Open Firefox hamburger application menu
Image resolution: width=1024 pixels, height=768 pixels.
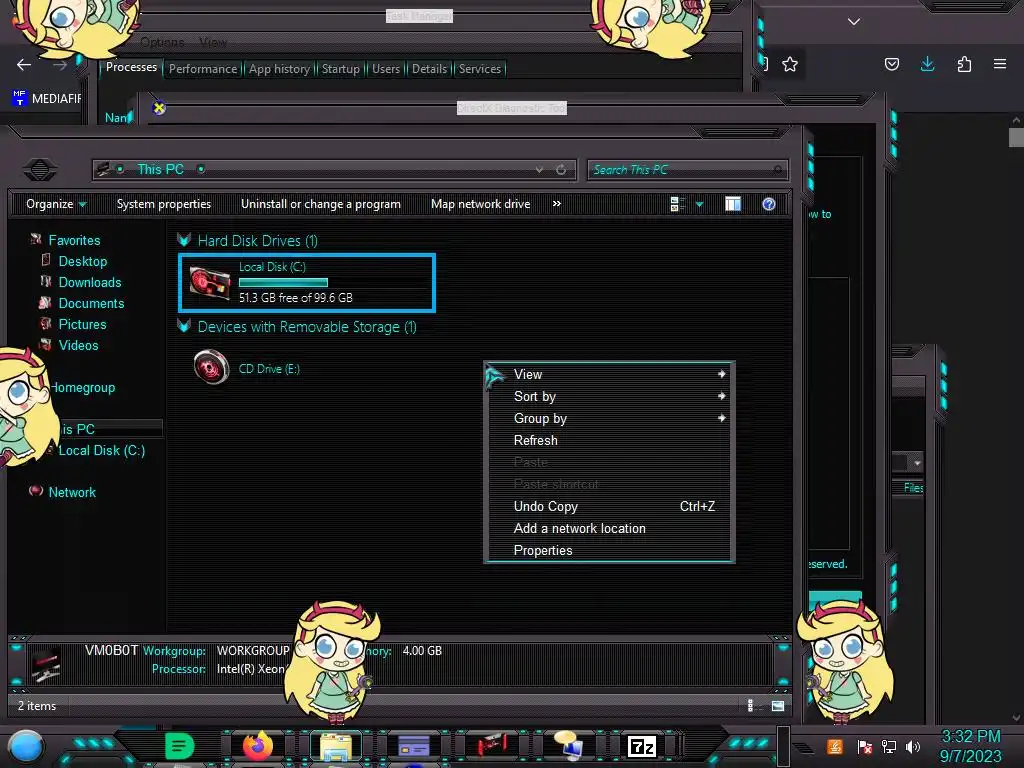coord(1000,64)
